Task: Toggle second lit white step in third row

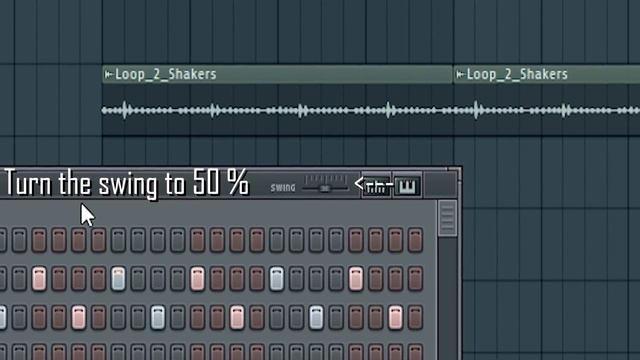Action: (158, 317)
